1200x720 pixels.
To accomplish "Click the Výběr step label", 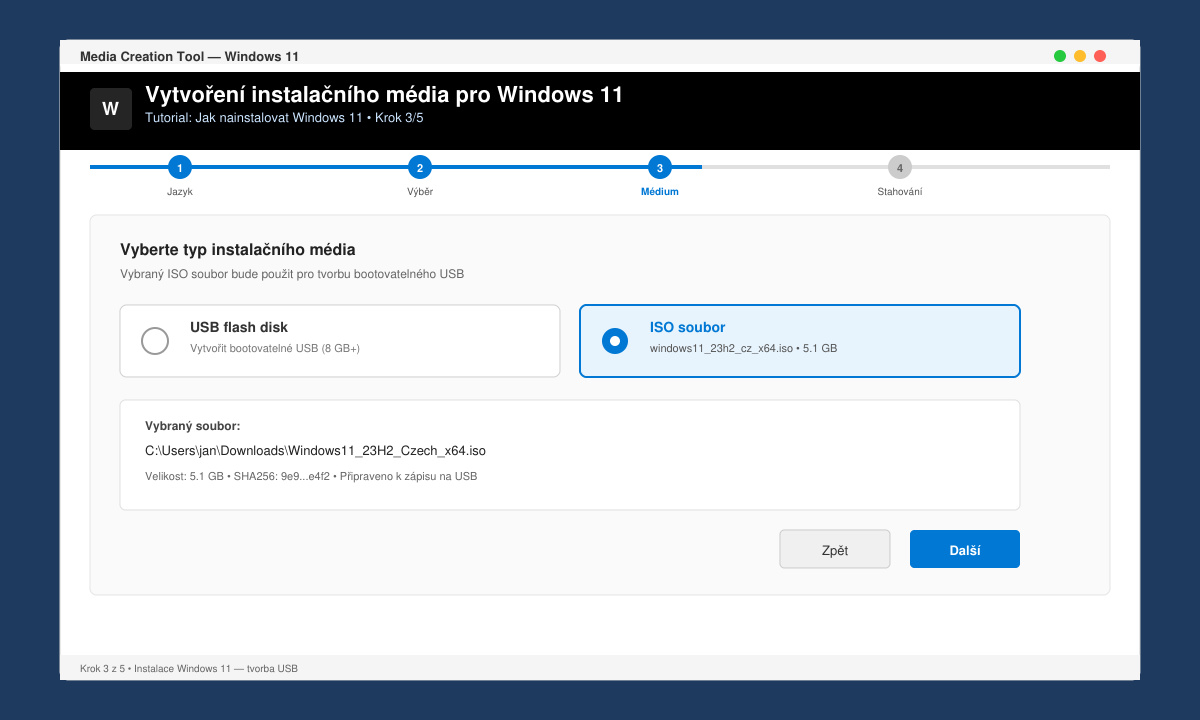I will point(420,192).
